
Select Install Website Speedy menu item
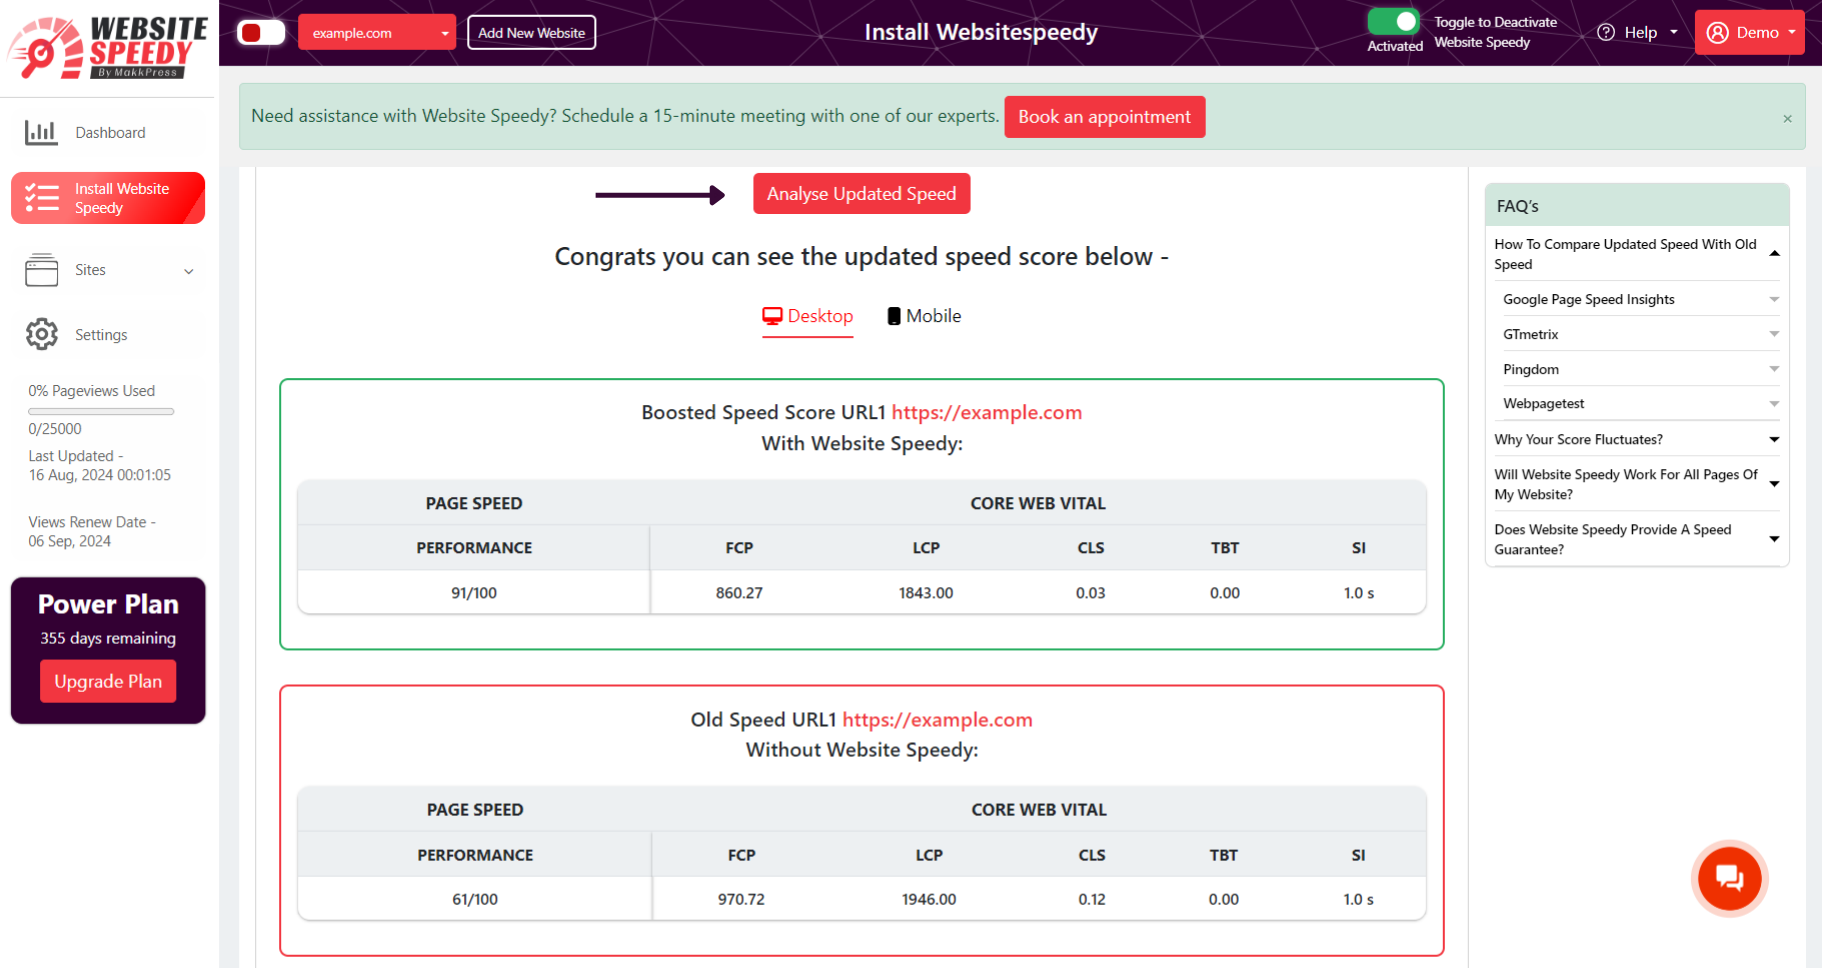pos(108,198)
